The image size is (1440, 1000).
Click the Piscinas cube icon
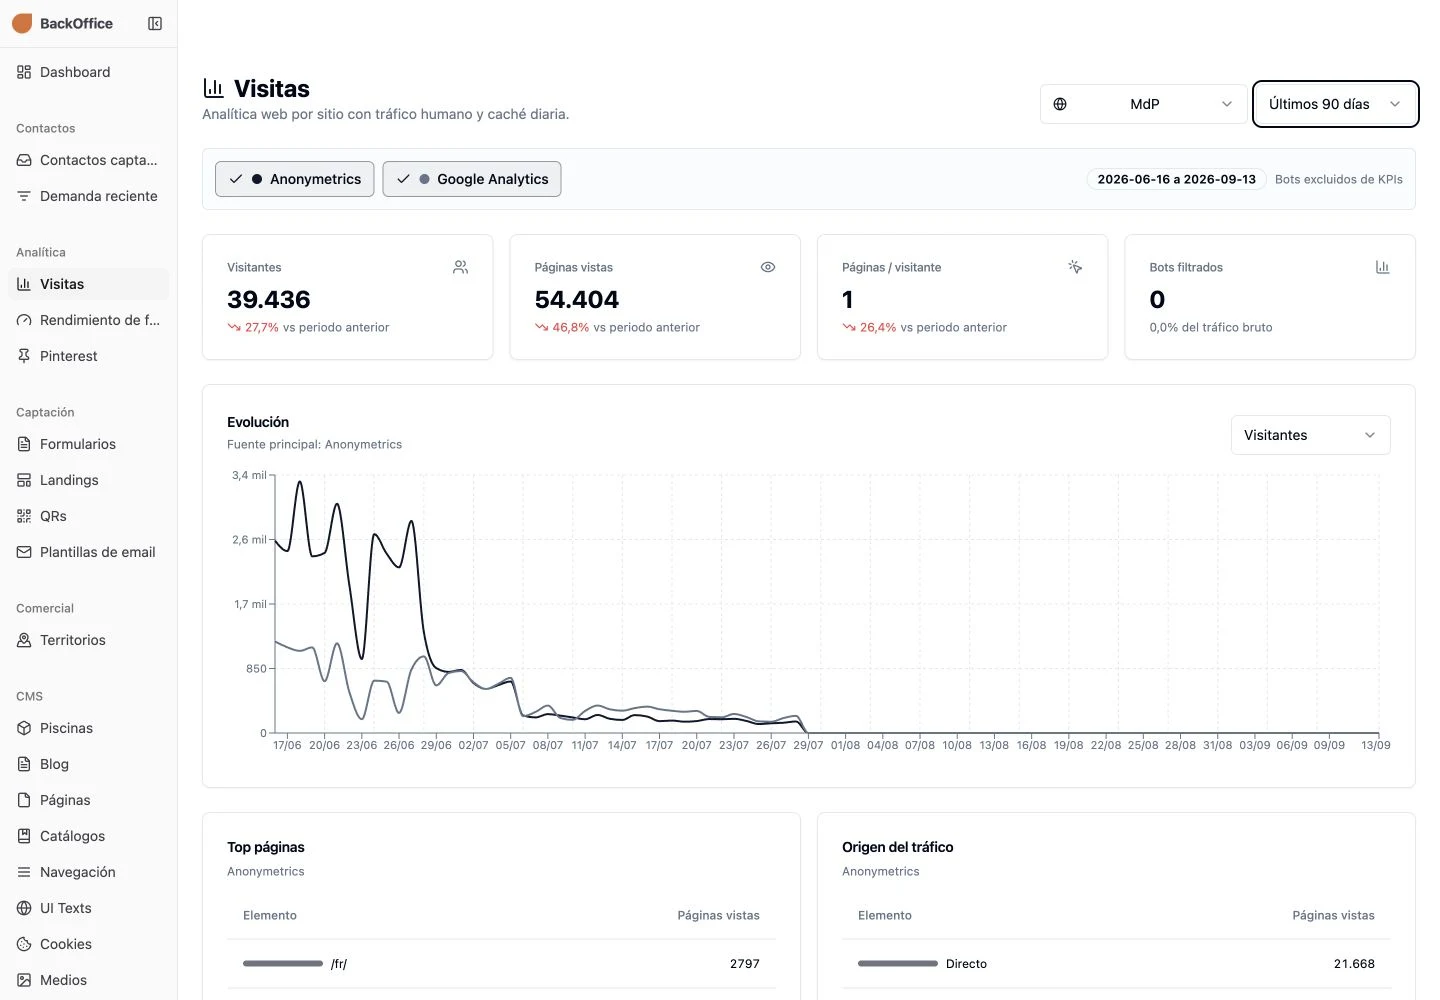(x=24, y=728)
